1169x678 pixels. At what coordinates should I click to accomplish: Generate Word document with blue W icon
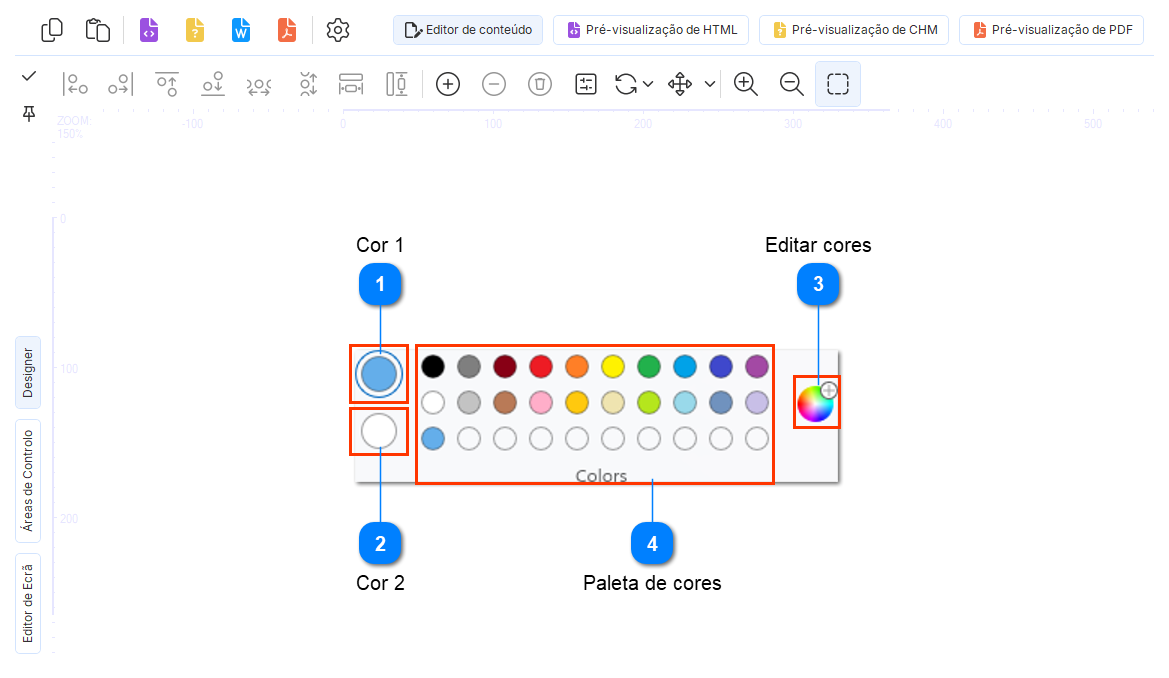[241, 30]
